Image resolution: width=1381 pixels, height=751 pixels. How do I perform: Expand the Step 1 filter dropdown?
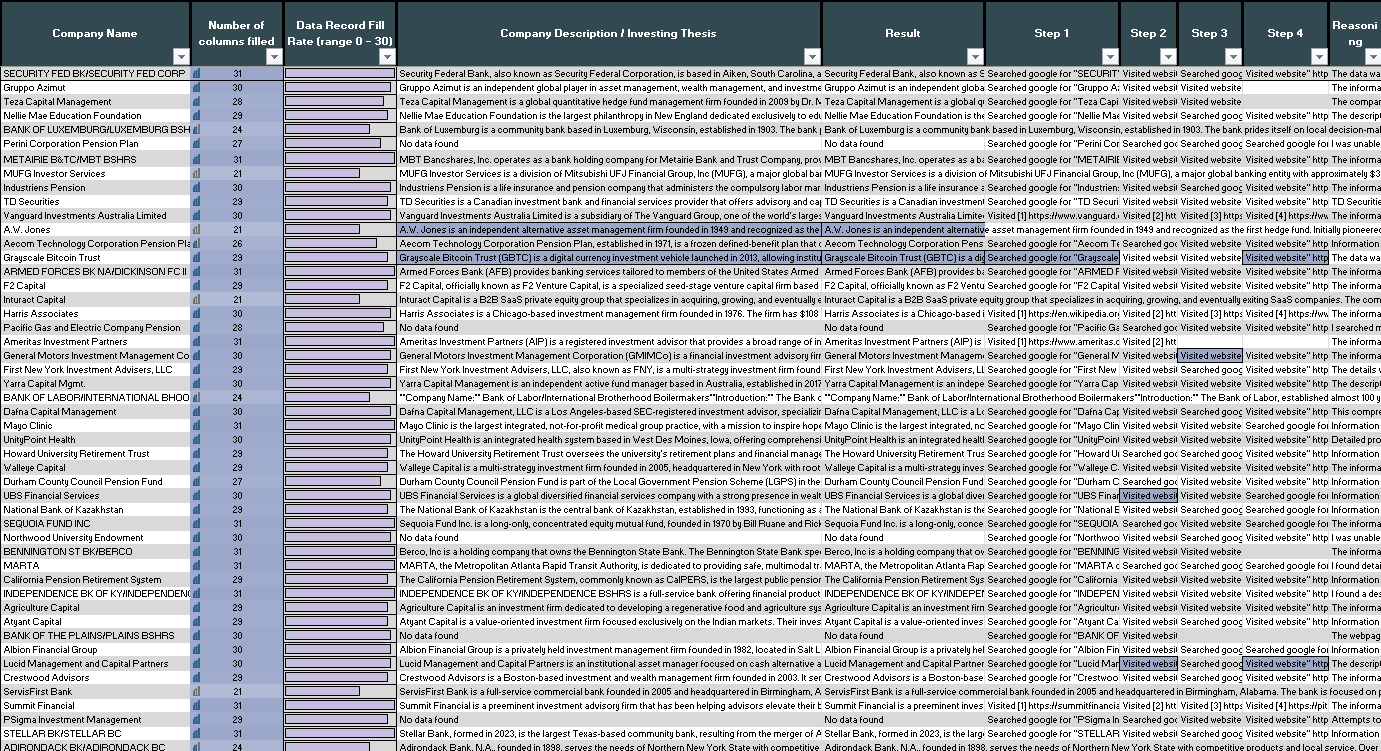1109,57
